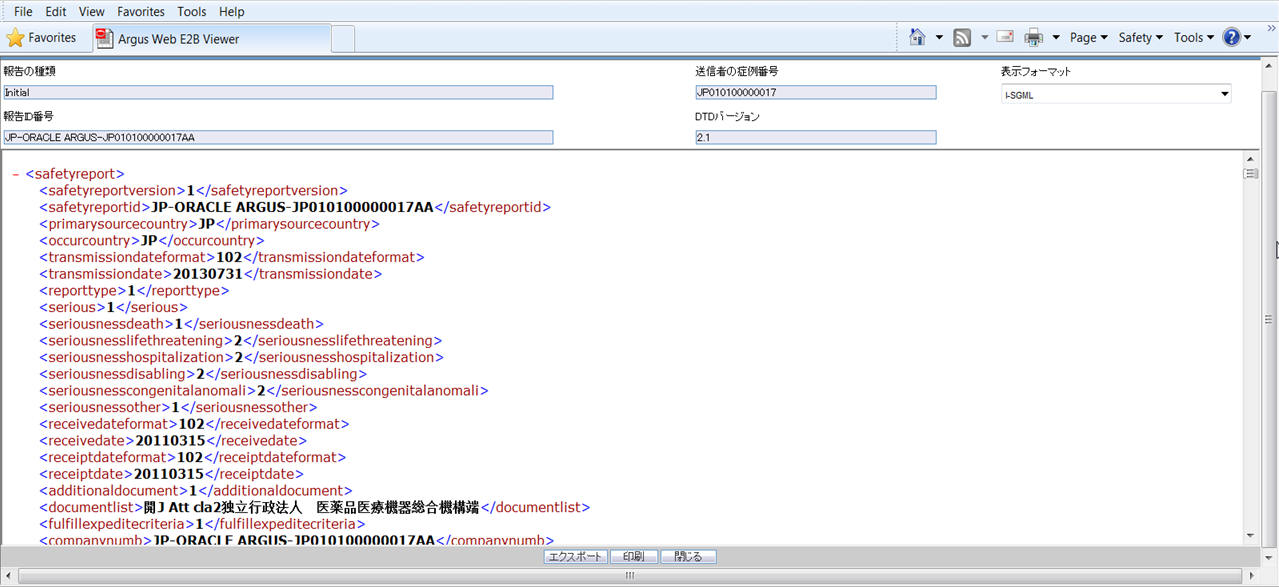Click the seriousnessdisabling line

coord(203,374)
